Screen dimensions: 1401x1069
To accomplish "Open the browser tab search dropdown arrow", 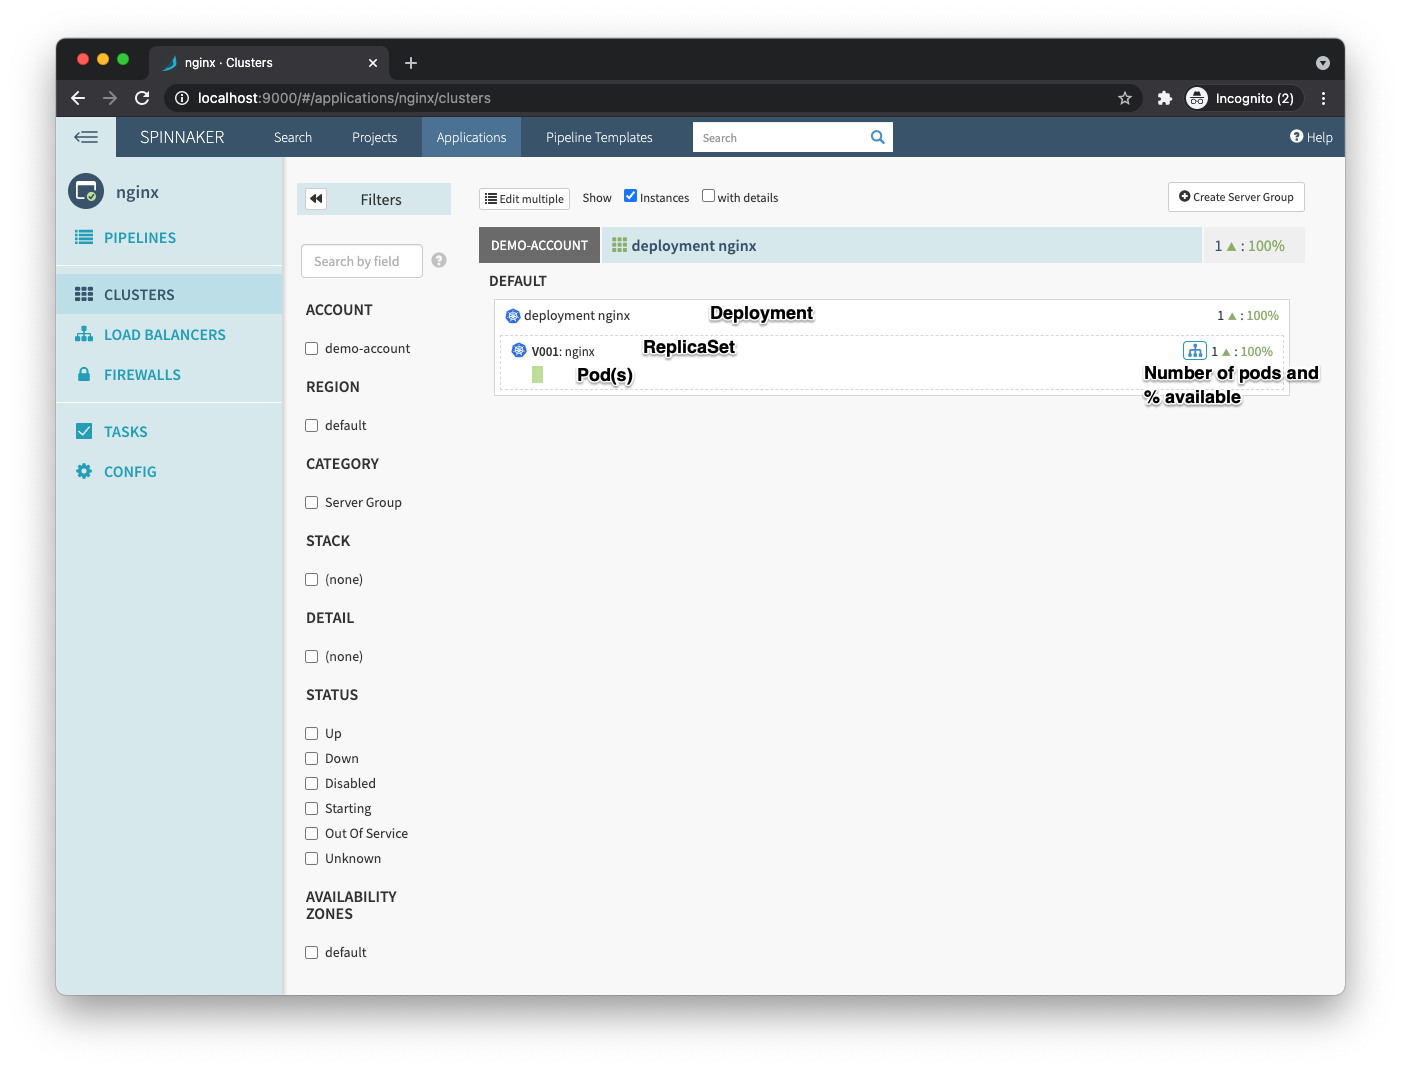I will click(1323, 63).
